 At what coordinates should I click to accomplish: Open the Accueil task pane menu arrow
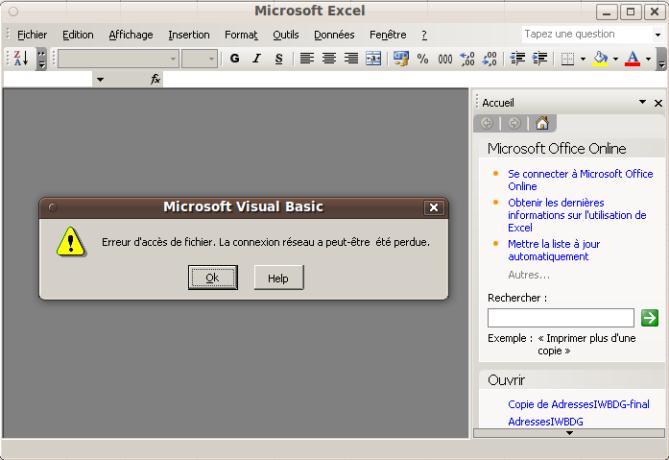(x=642, y=102)
